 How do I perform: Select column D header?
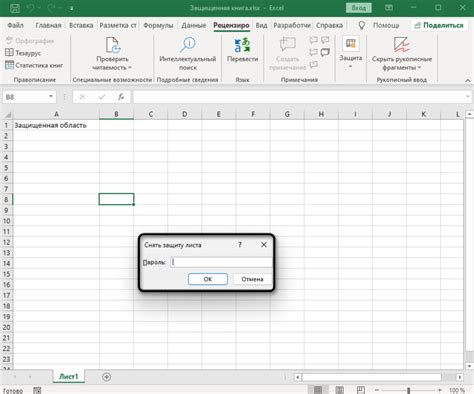pyautogui.click(x=185, y=114)
